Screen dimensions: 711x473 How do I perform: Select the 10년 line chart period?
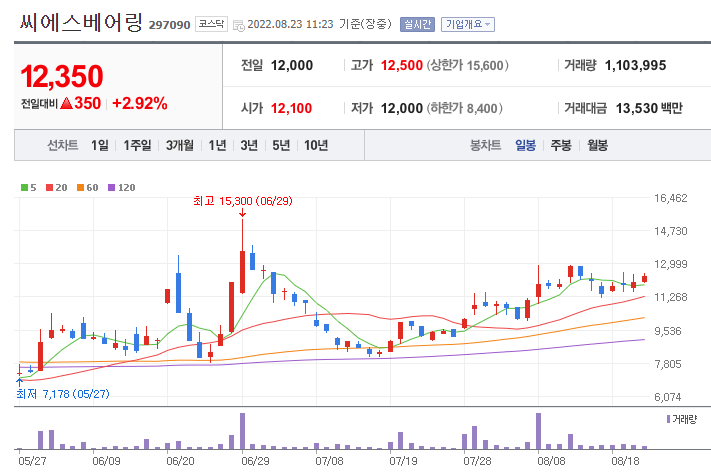click(316, 146)
